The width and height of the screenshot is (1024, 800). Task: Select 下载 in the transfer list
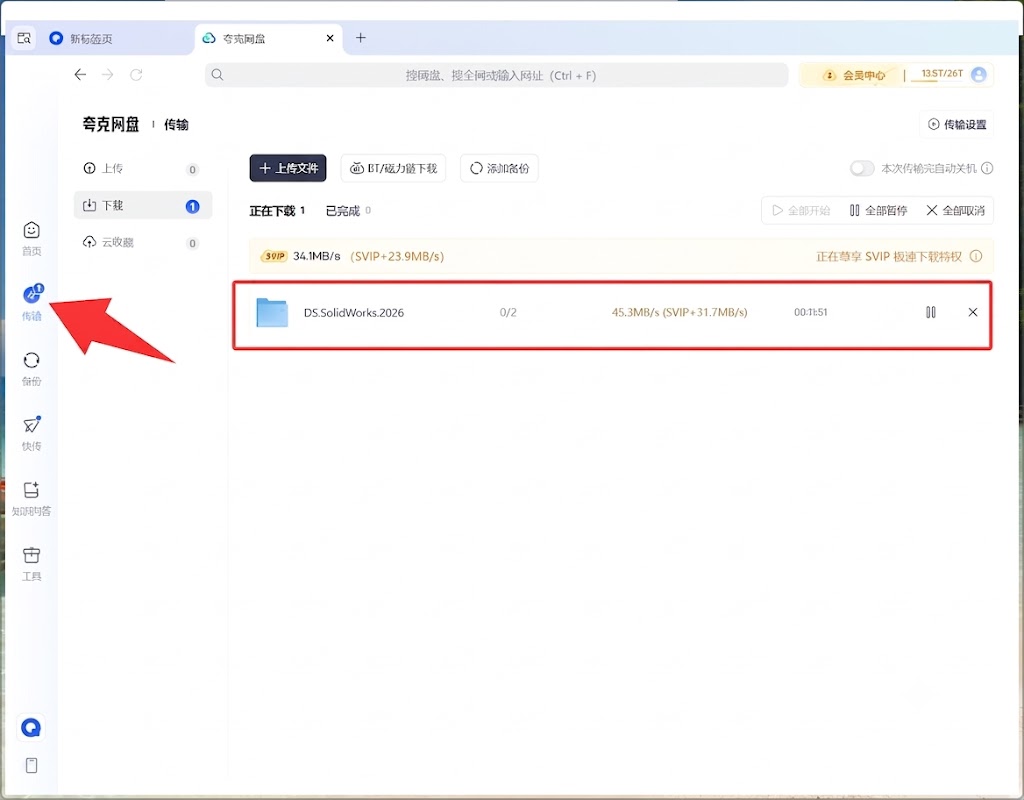point(142,206)
